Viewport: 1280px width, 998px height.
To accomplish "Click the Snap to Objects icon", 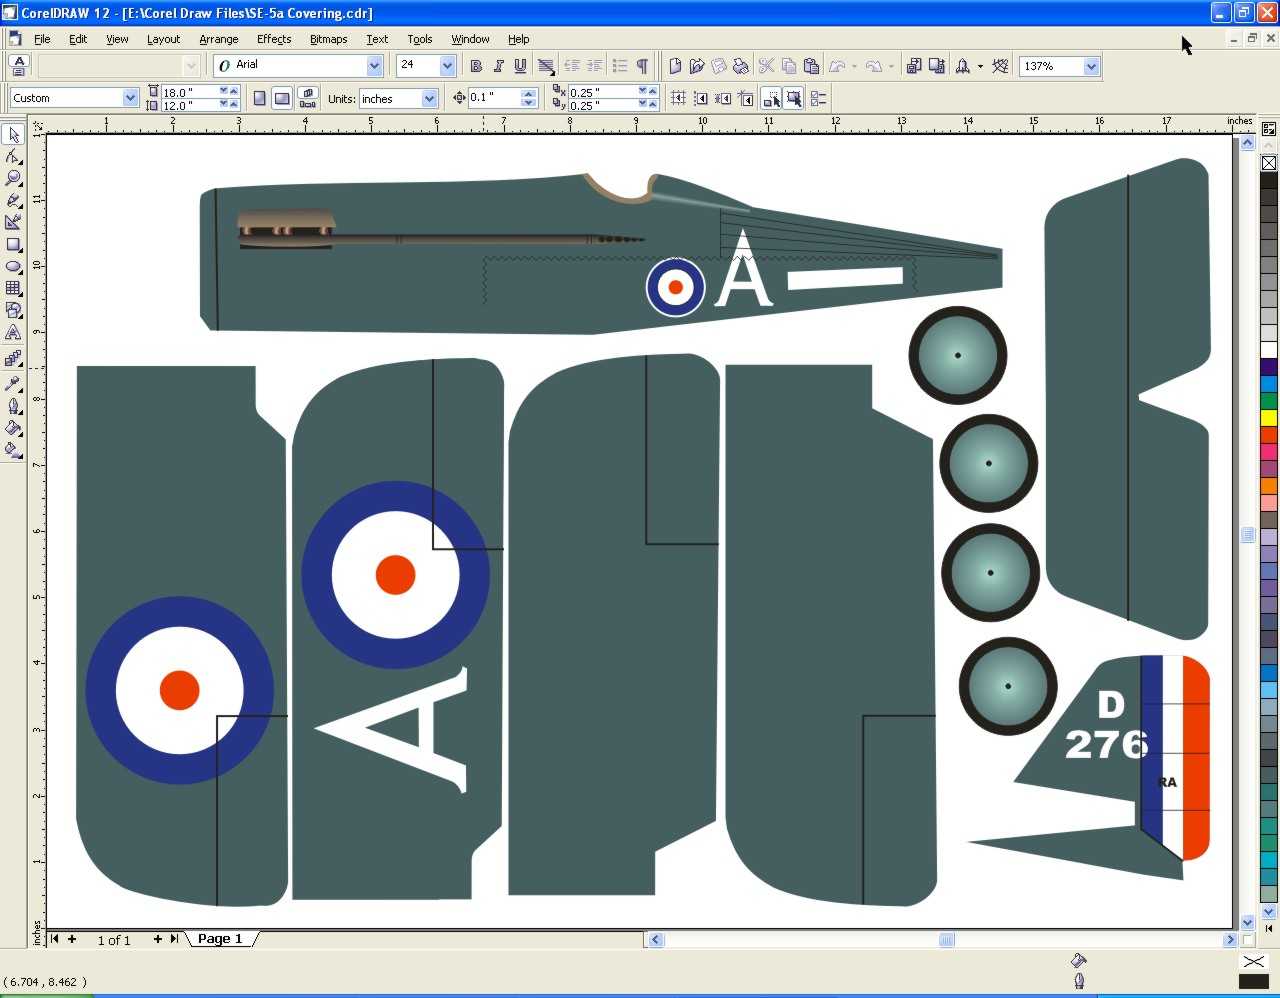I will click(x=722, y=98).
